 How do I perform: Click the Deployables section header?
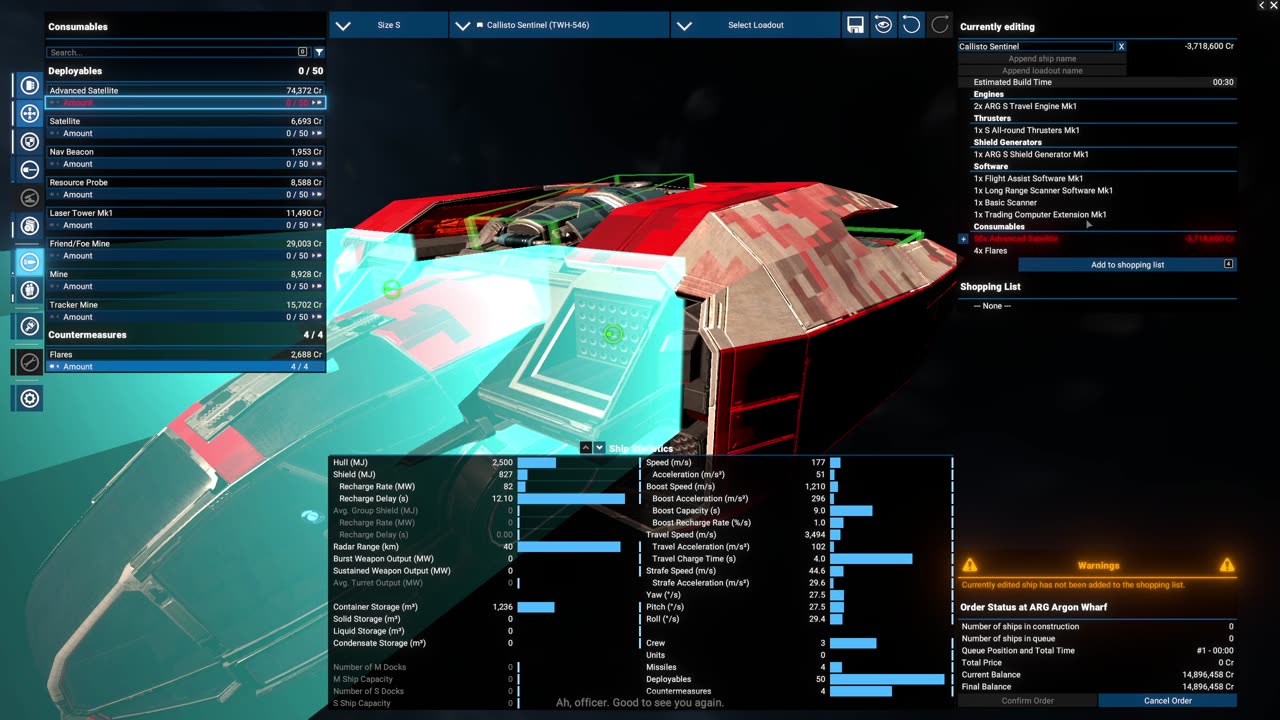pyautogui.click(x=185, y=71)
